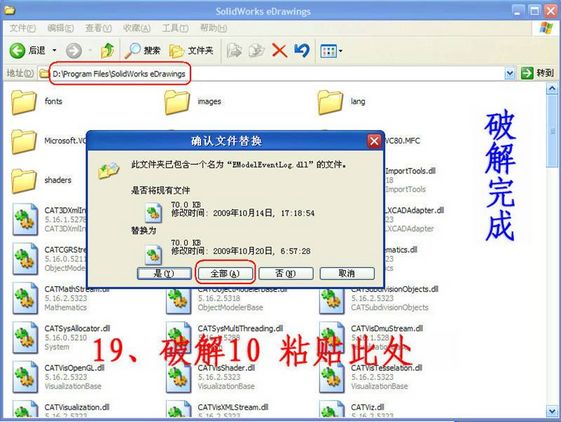Click scrollbar down arrow in file list
The height and width of the screenshot is (422, 561).
552,410
